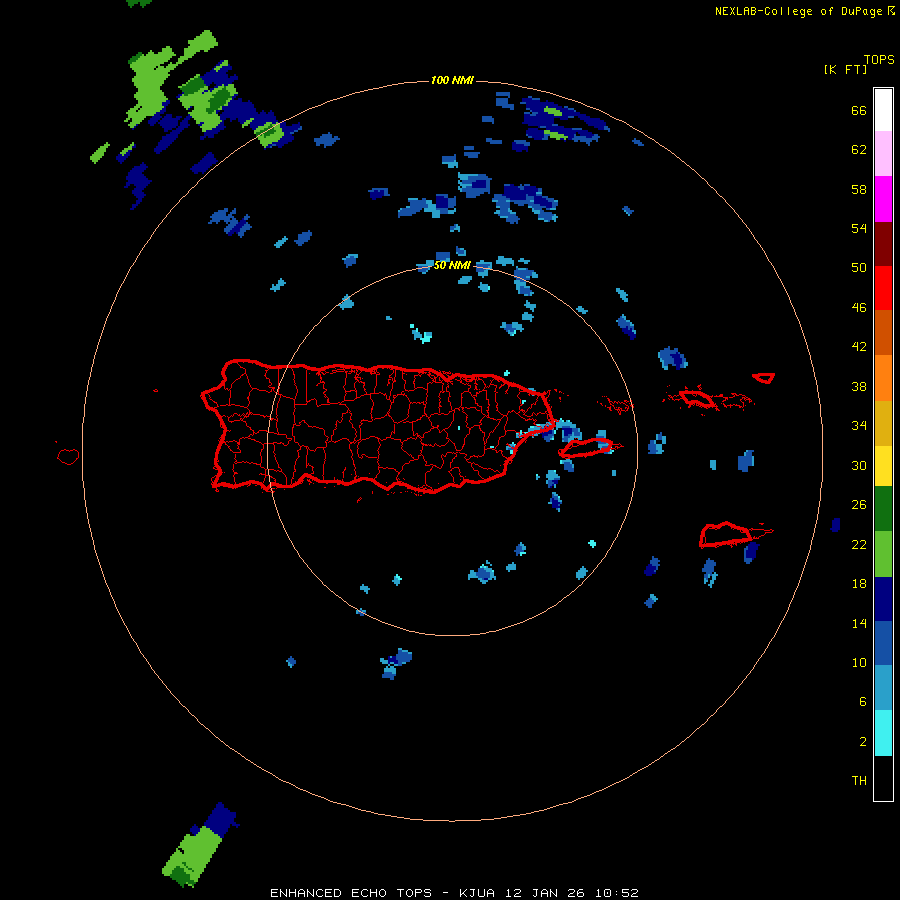The width and height of the screenshot is (900, 900).
Task: Click the legend value 46
Action: coord(859,308)
